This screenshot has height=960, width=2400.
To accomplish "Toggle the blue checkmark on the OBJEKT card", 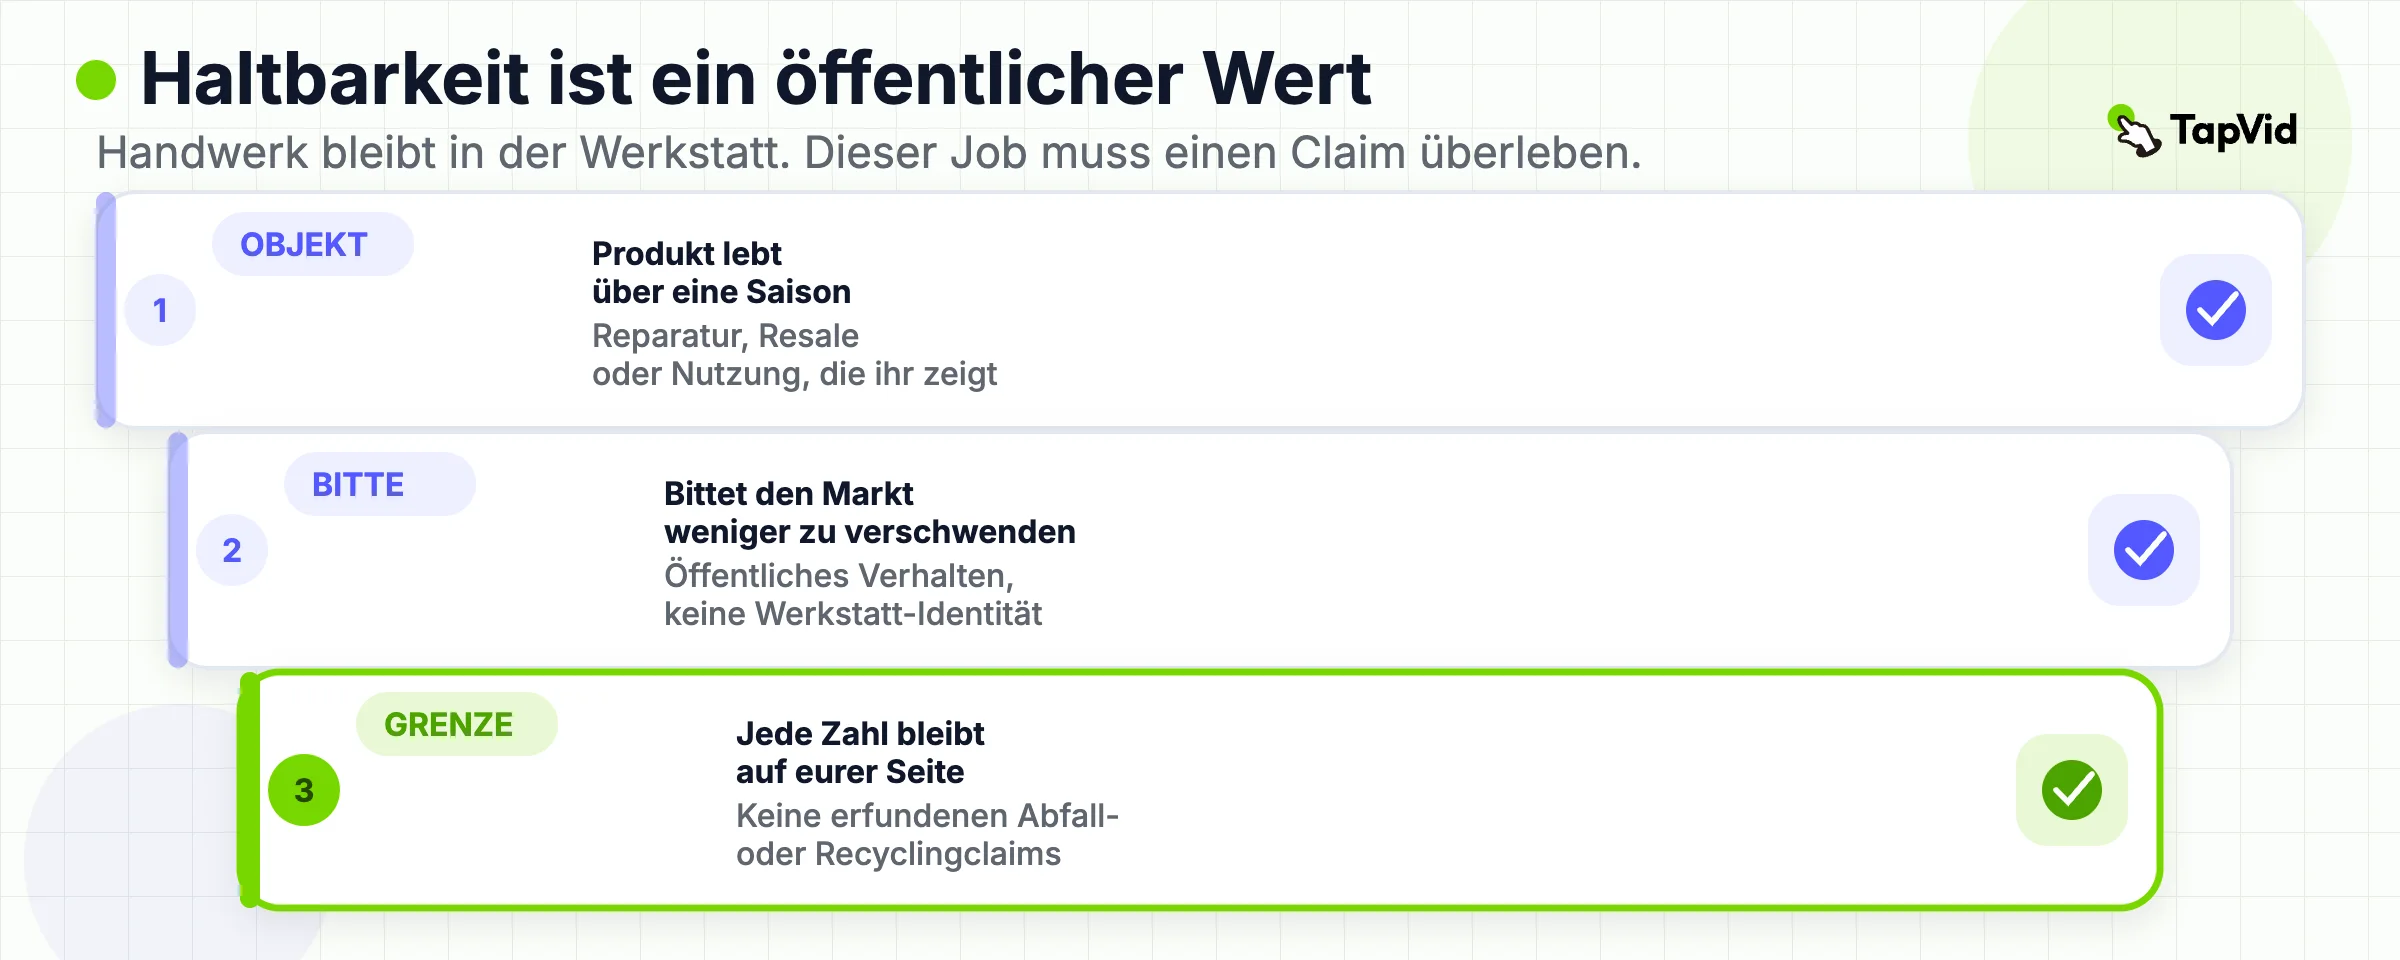I will tap(2216, 310).
